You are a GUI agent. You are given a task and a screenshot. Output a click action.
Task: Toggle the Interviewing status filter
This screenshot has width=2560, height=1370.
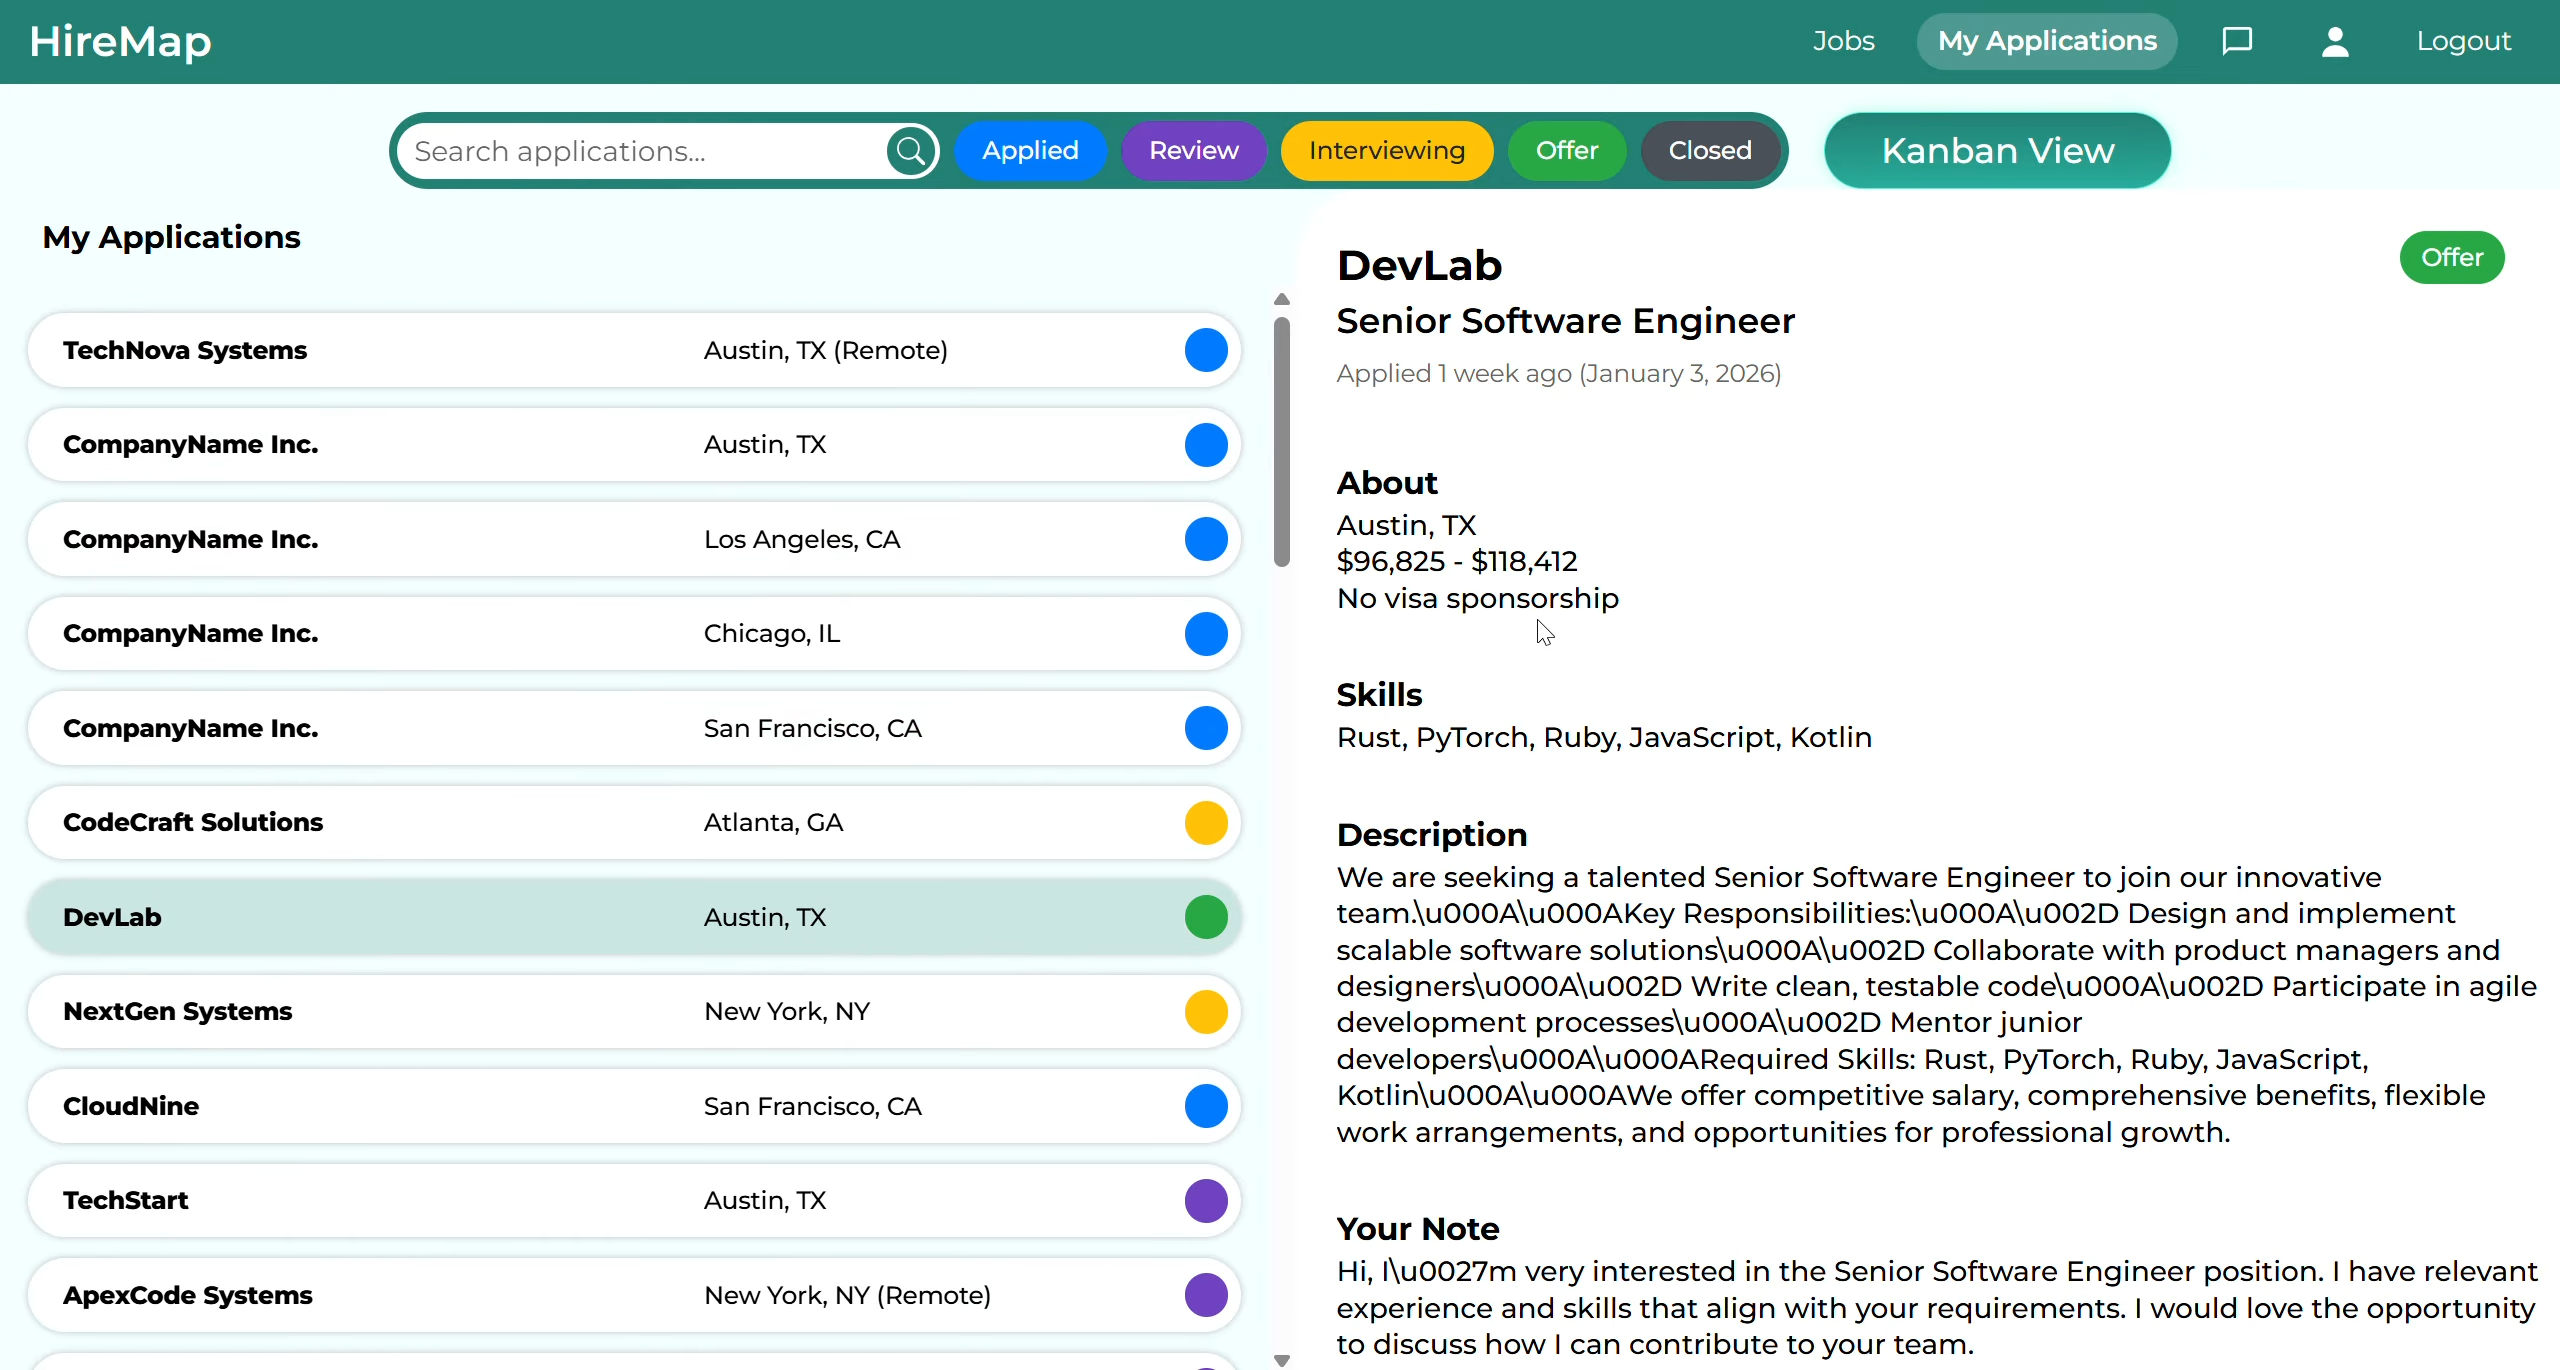coord(1386,151)
